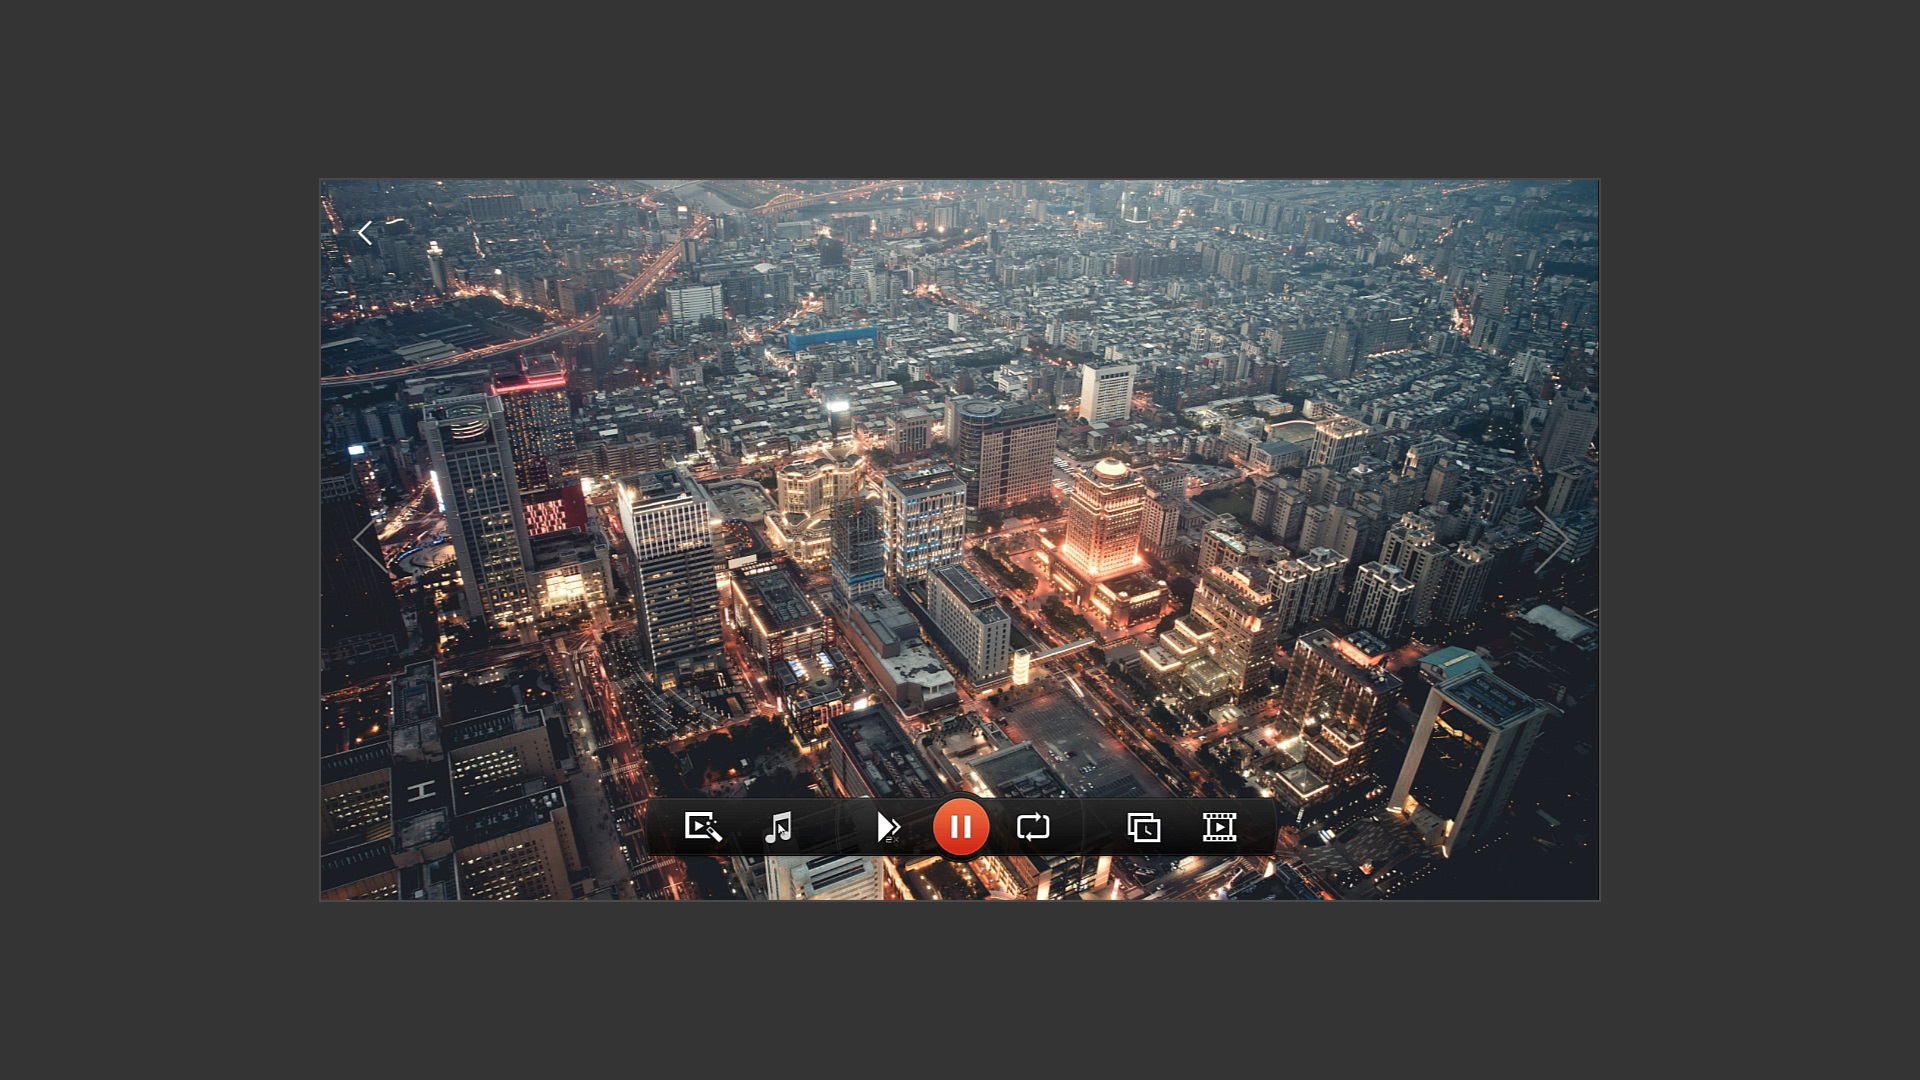The height and width of the screenshot is (1080, 1920).
Task: Save slideshow as video via filmstrip icon
Action: click(x=1219, y=827)
